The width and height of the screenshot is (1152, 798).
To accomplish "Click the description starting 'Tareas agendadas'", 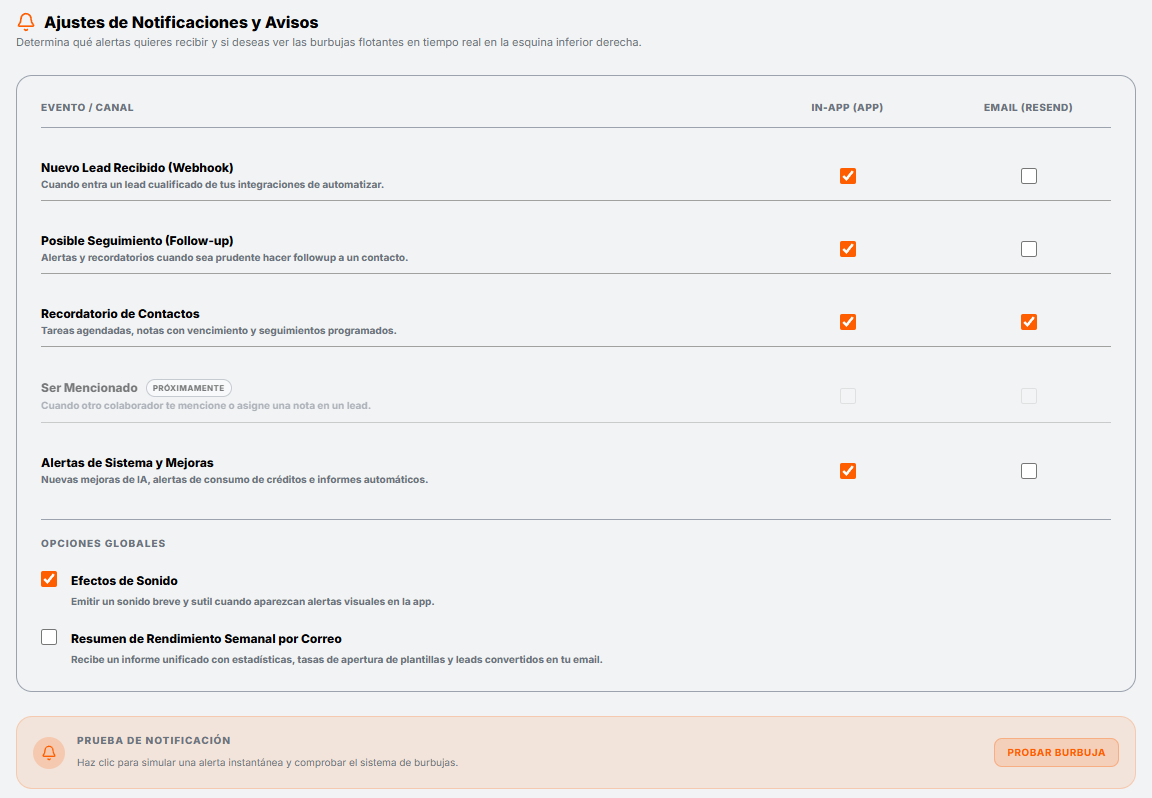I will coord(219,331).
